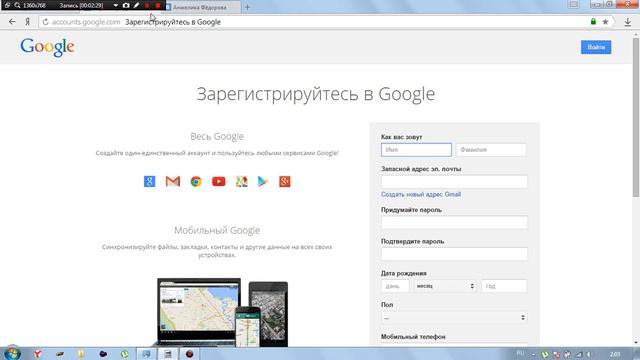Click the Дата рождения label
Viewport: 640px width, 360px height.
[404, 273]
